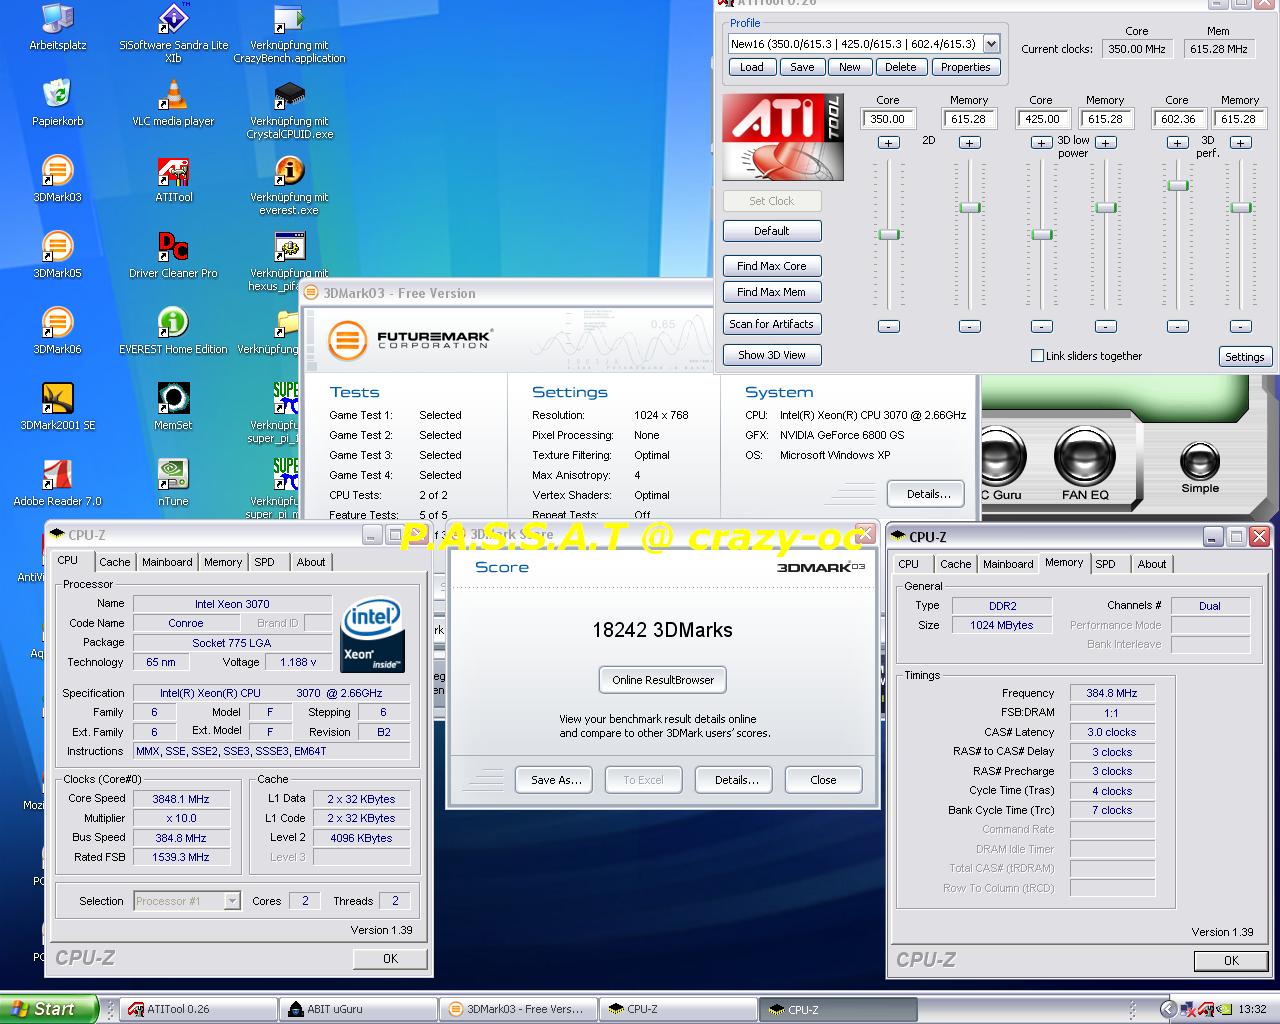1280x1024 pixels.
Task: Decrease 3D perf. Memory with minus button
Action: [x=1240, y=326]
